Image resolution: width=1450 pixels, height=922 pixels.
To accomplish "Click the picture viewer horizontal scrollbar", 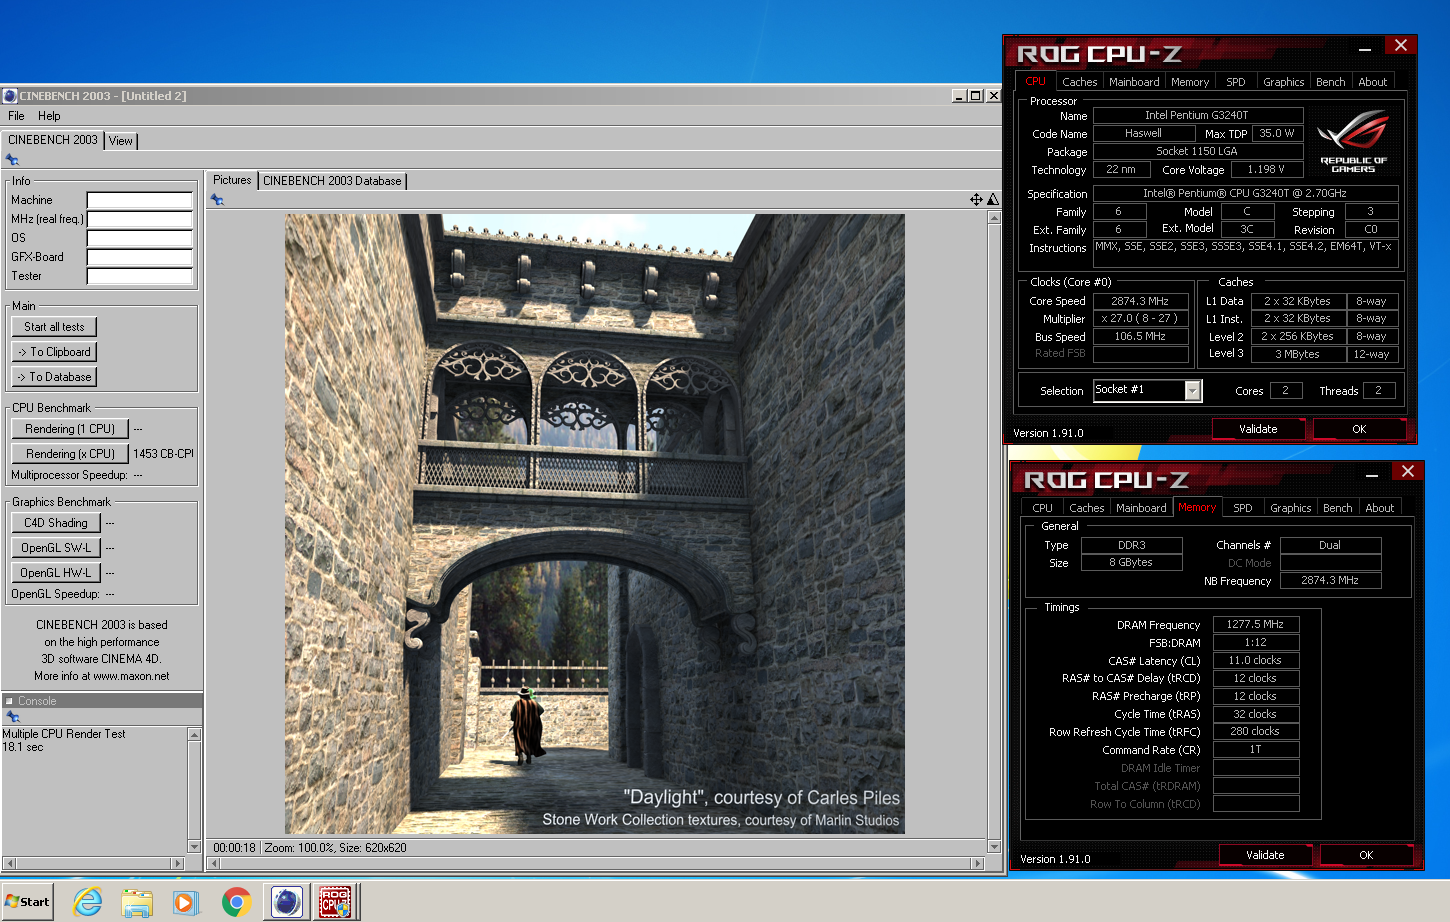I will 596,863.
